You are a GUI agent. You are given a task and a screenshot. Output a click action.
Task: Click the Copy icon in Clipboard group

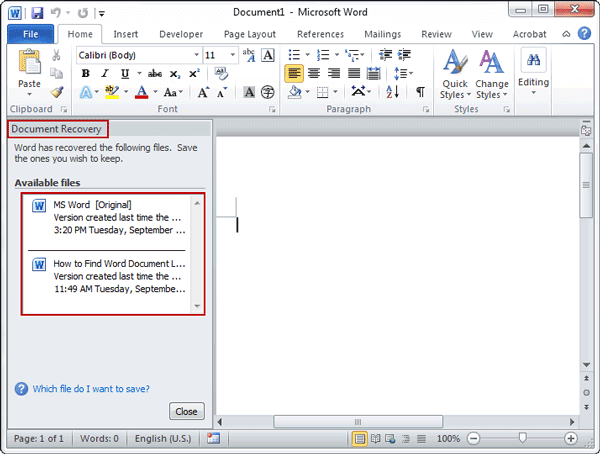coord(56,73)
